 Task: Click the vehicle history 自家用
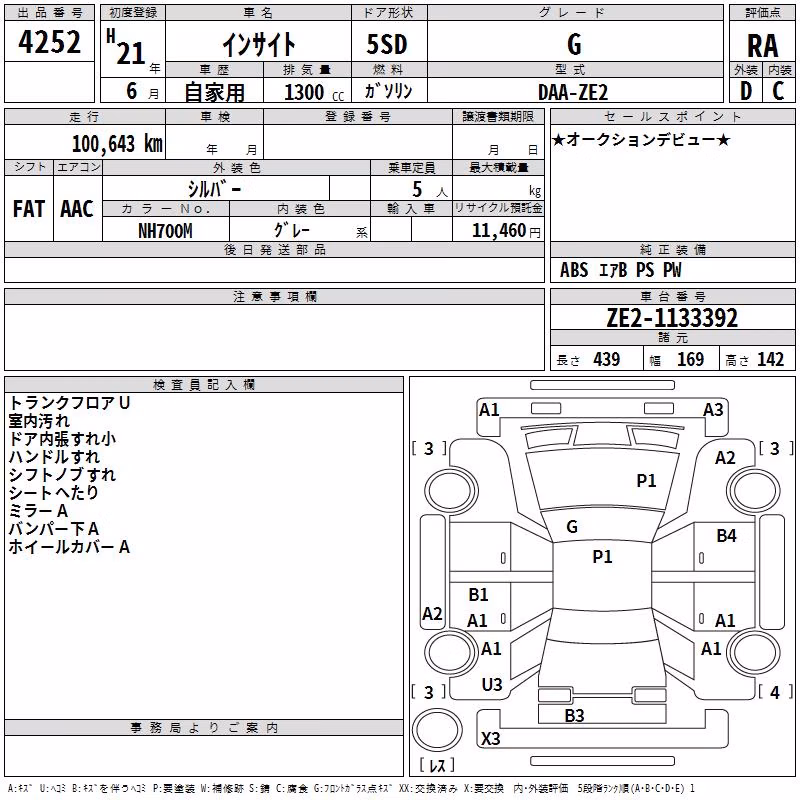coord(214,92)
